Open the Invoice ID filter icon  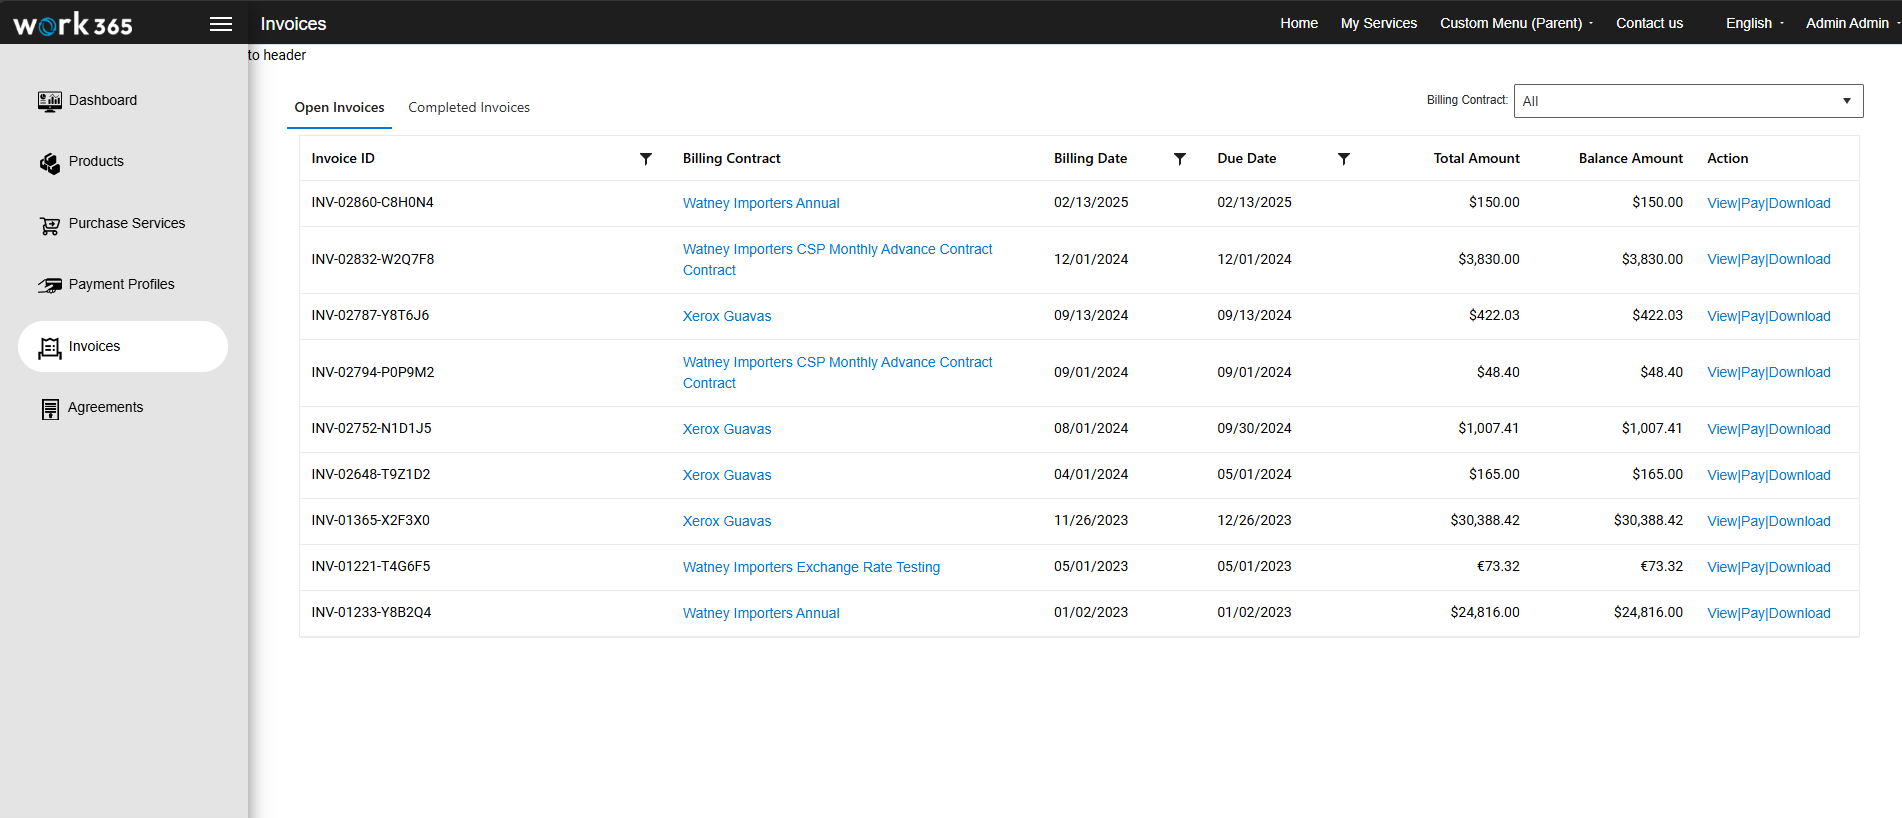click(x=646, y=159)
